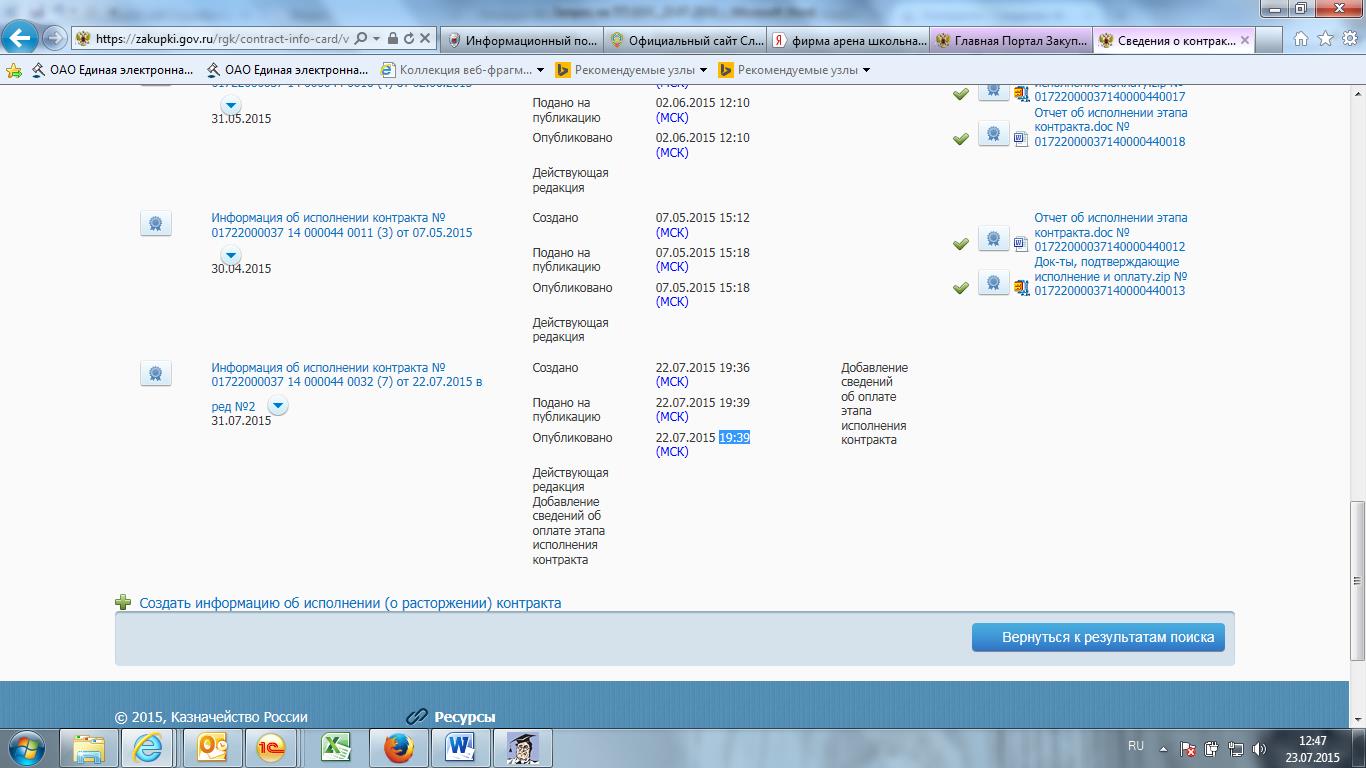Click signature icon next to document 0013
Viewport: 1366px width, 768px height.
[993, 283]
